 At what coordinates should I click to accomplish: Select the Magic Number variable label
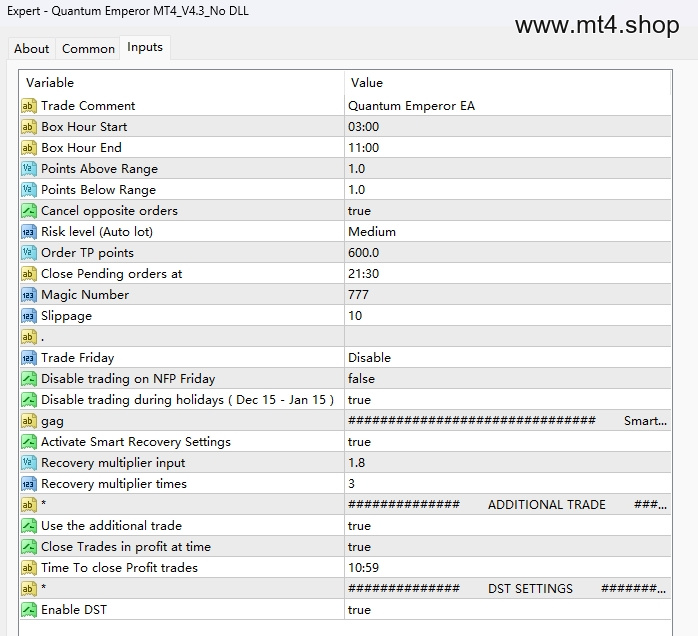(85, 295)
